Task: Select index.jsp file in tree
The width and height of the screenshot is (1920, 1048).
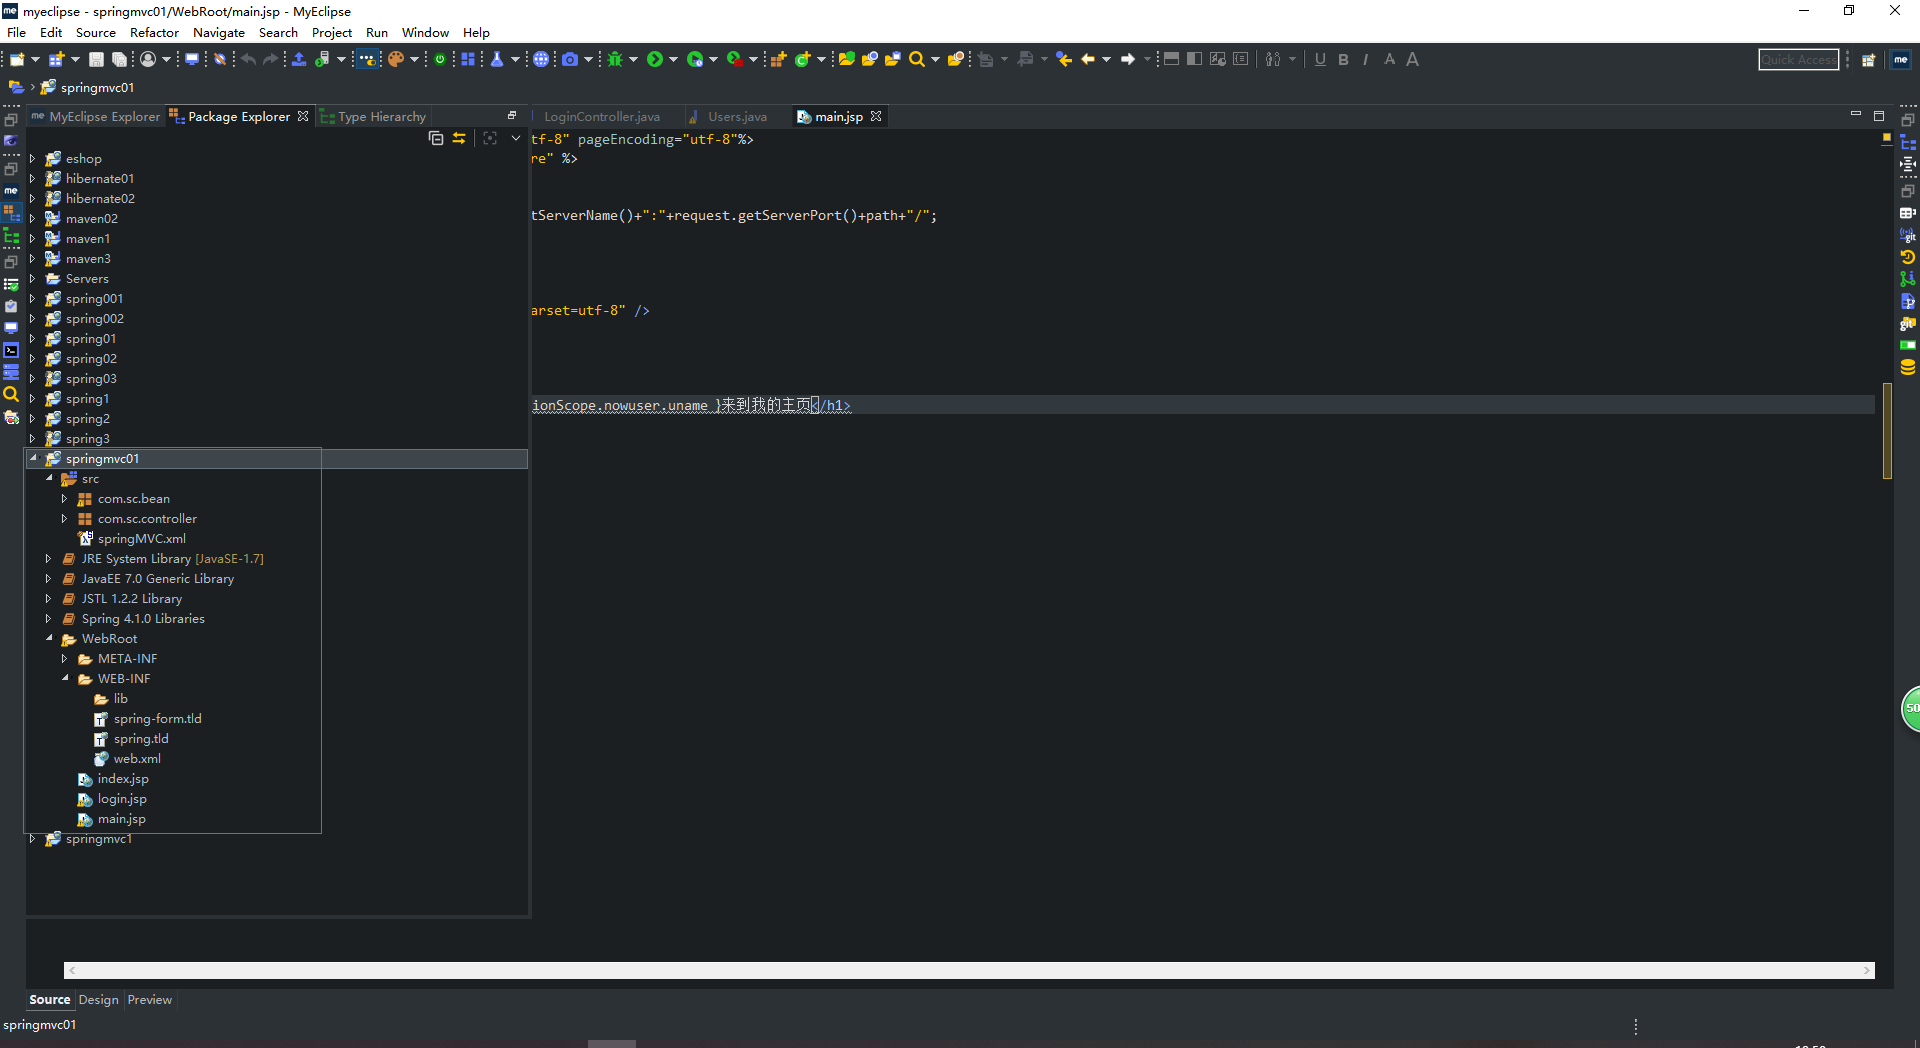Action: (x=123, y=778)
